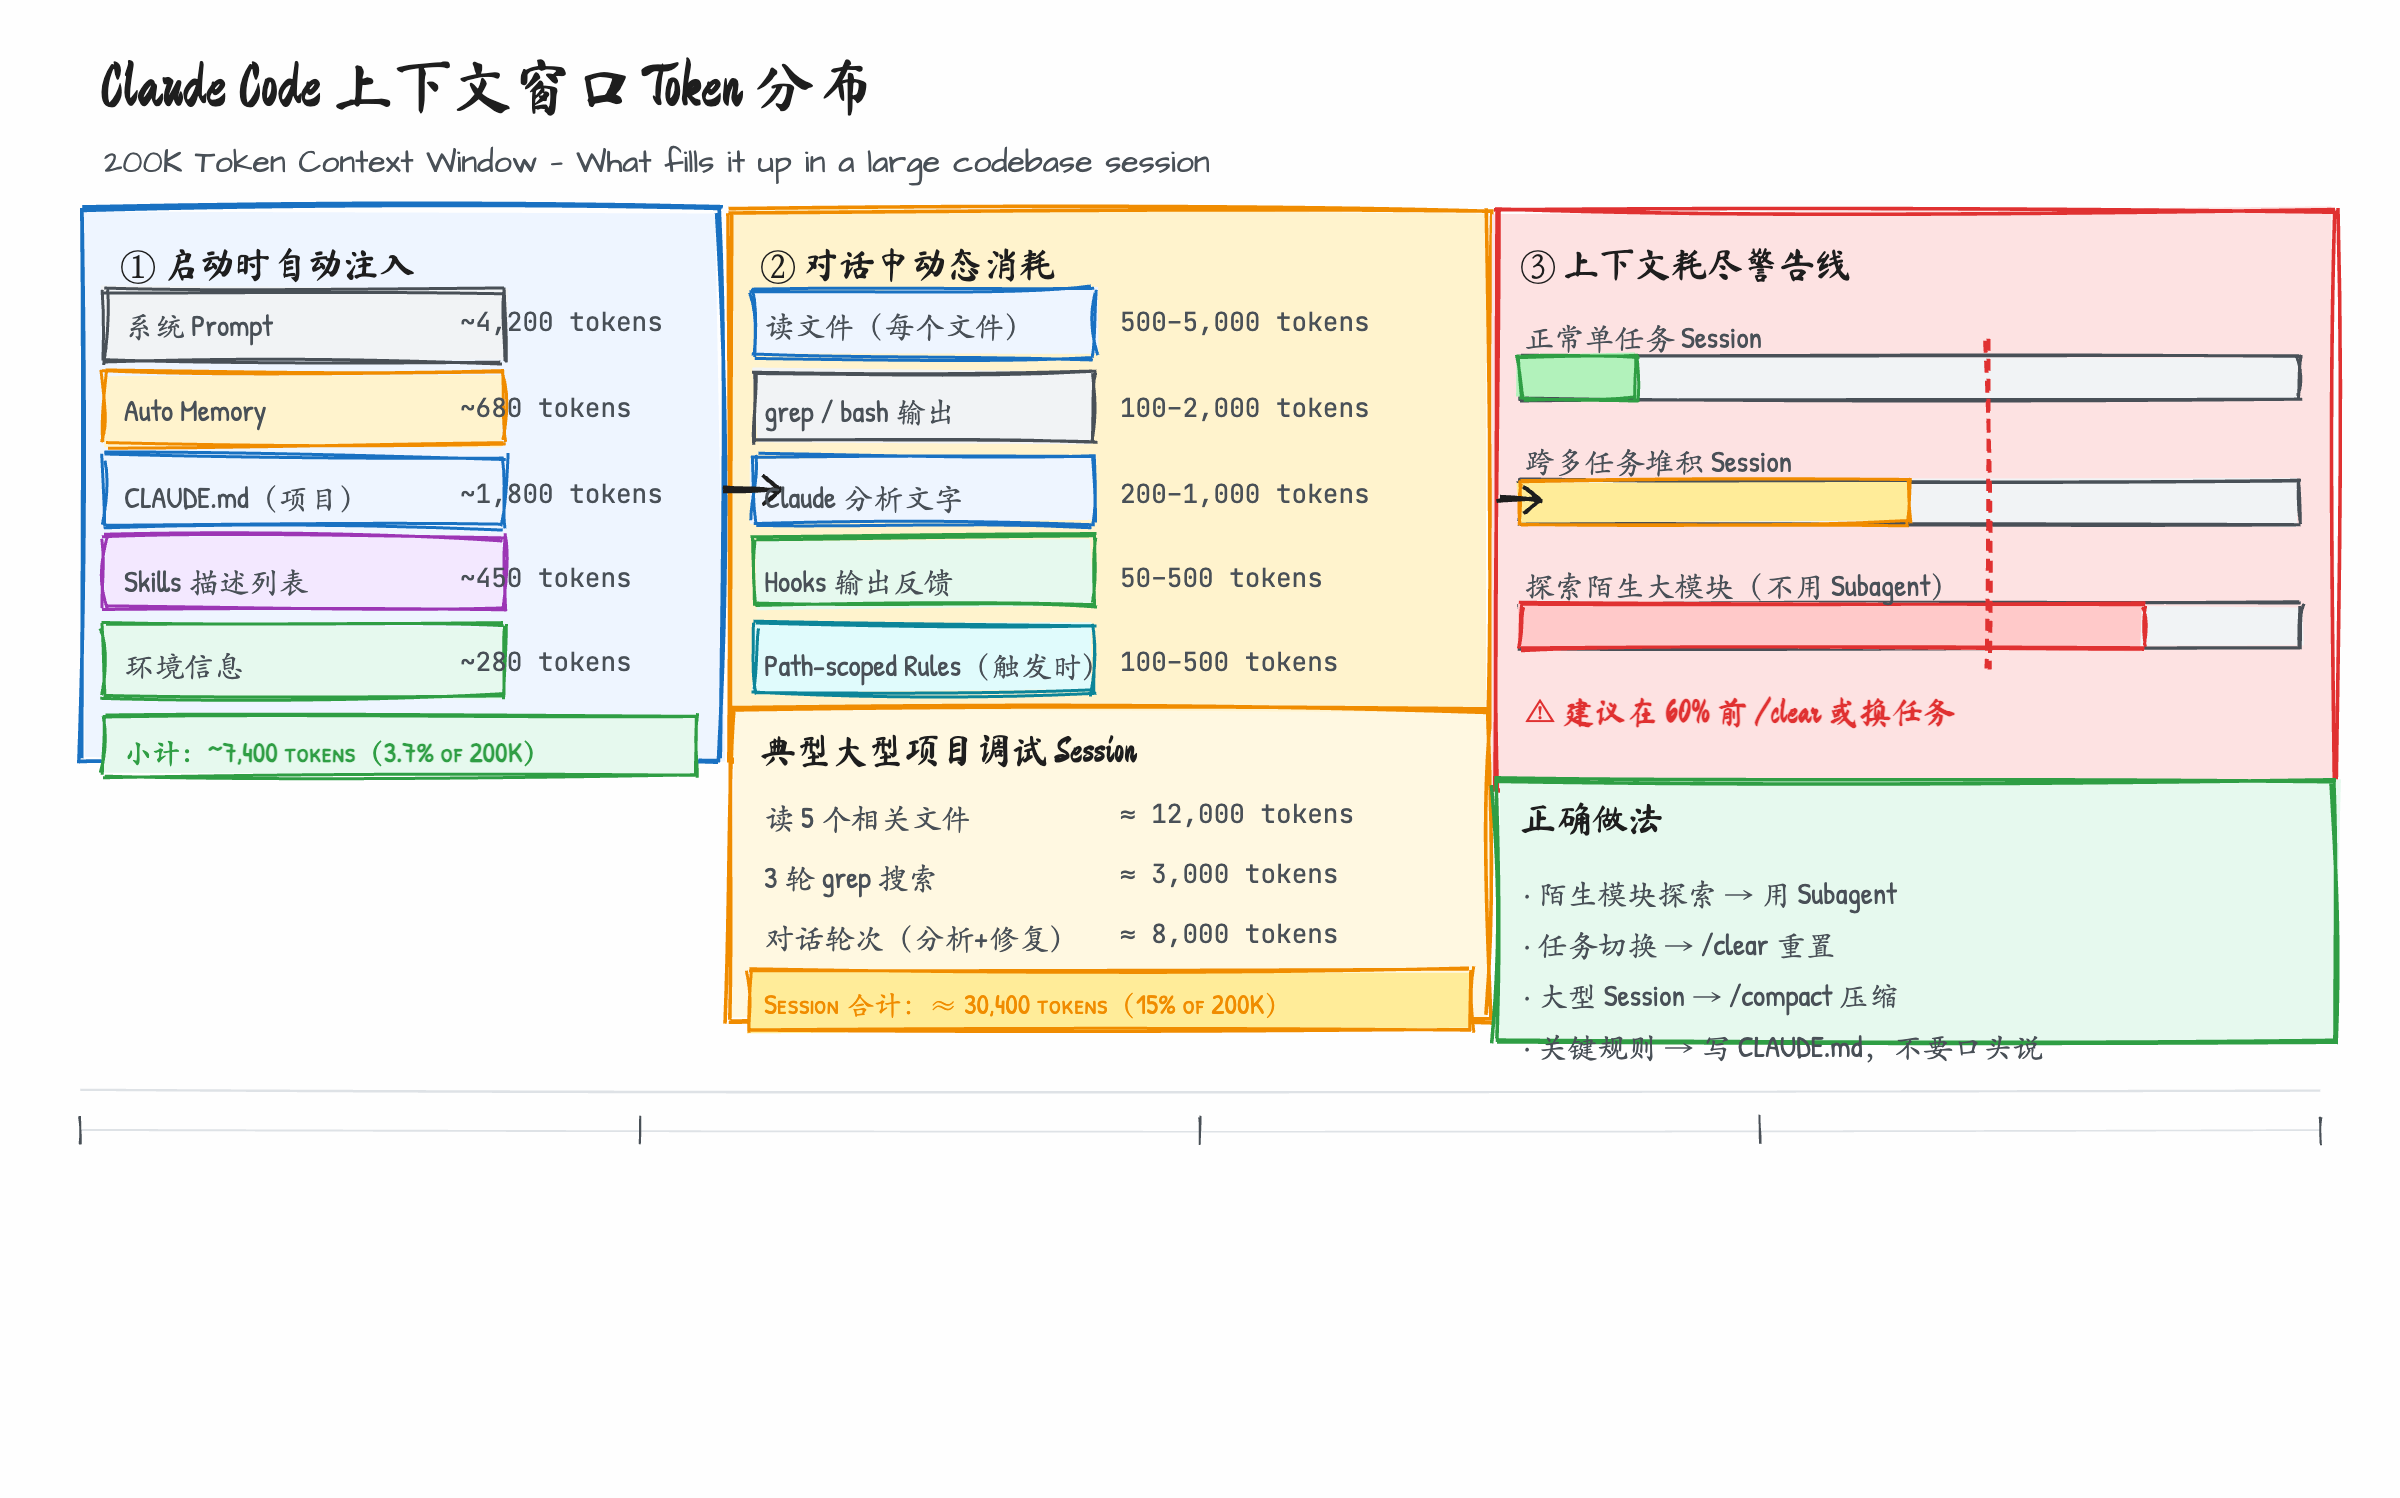Viewport: 2400px width, 1498px height.
Task: Click the "大型 Session → /compact 压缩" bullet
Action: coord(1710,997)
